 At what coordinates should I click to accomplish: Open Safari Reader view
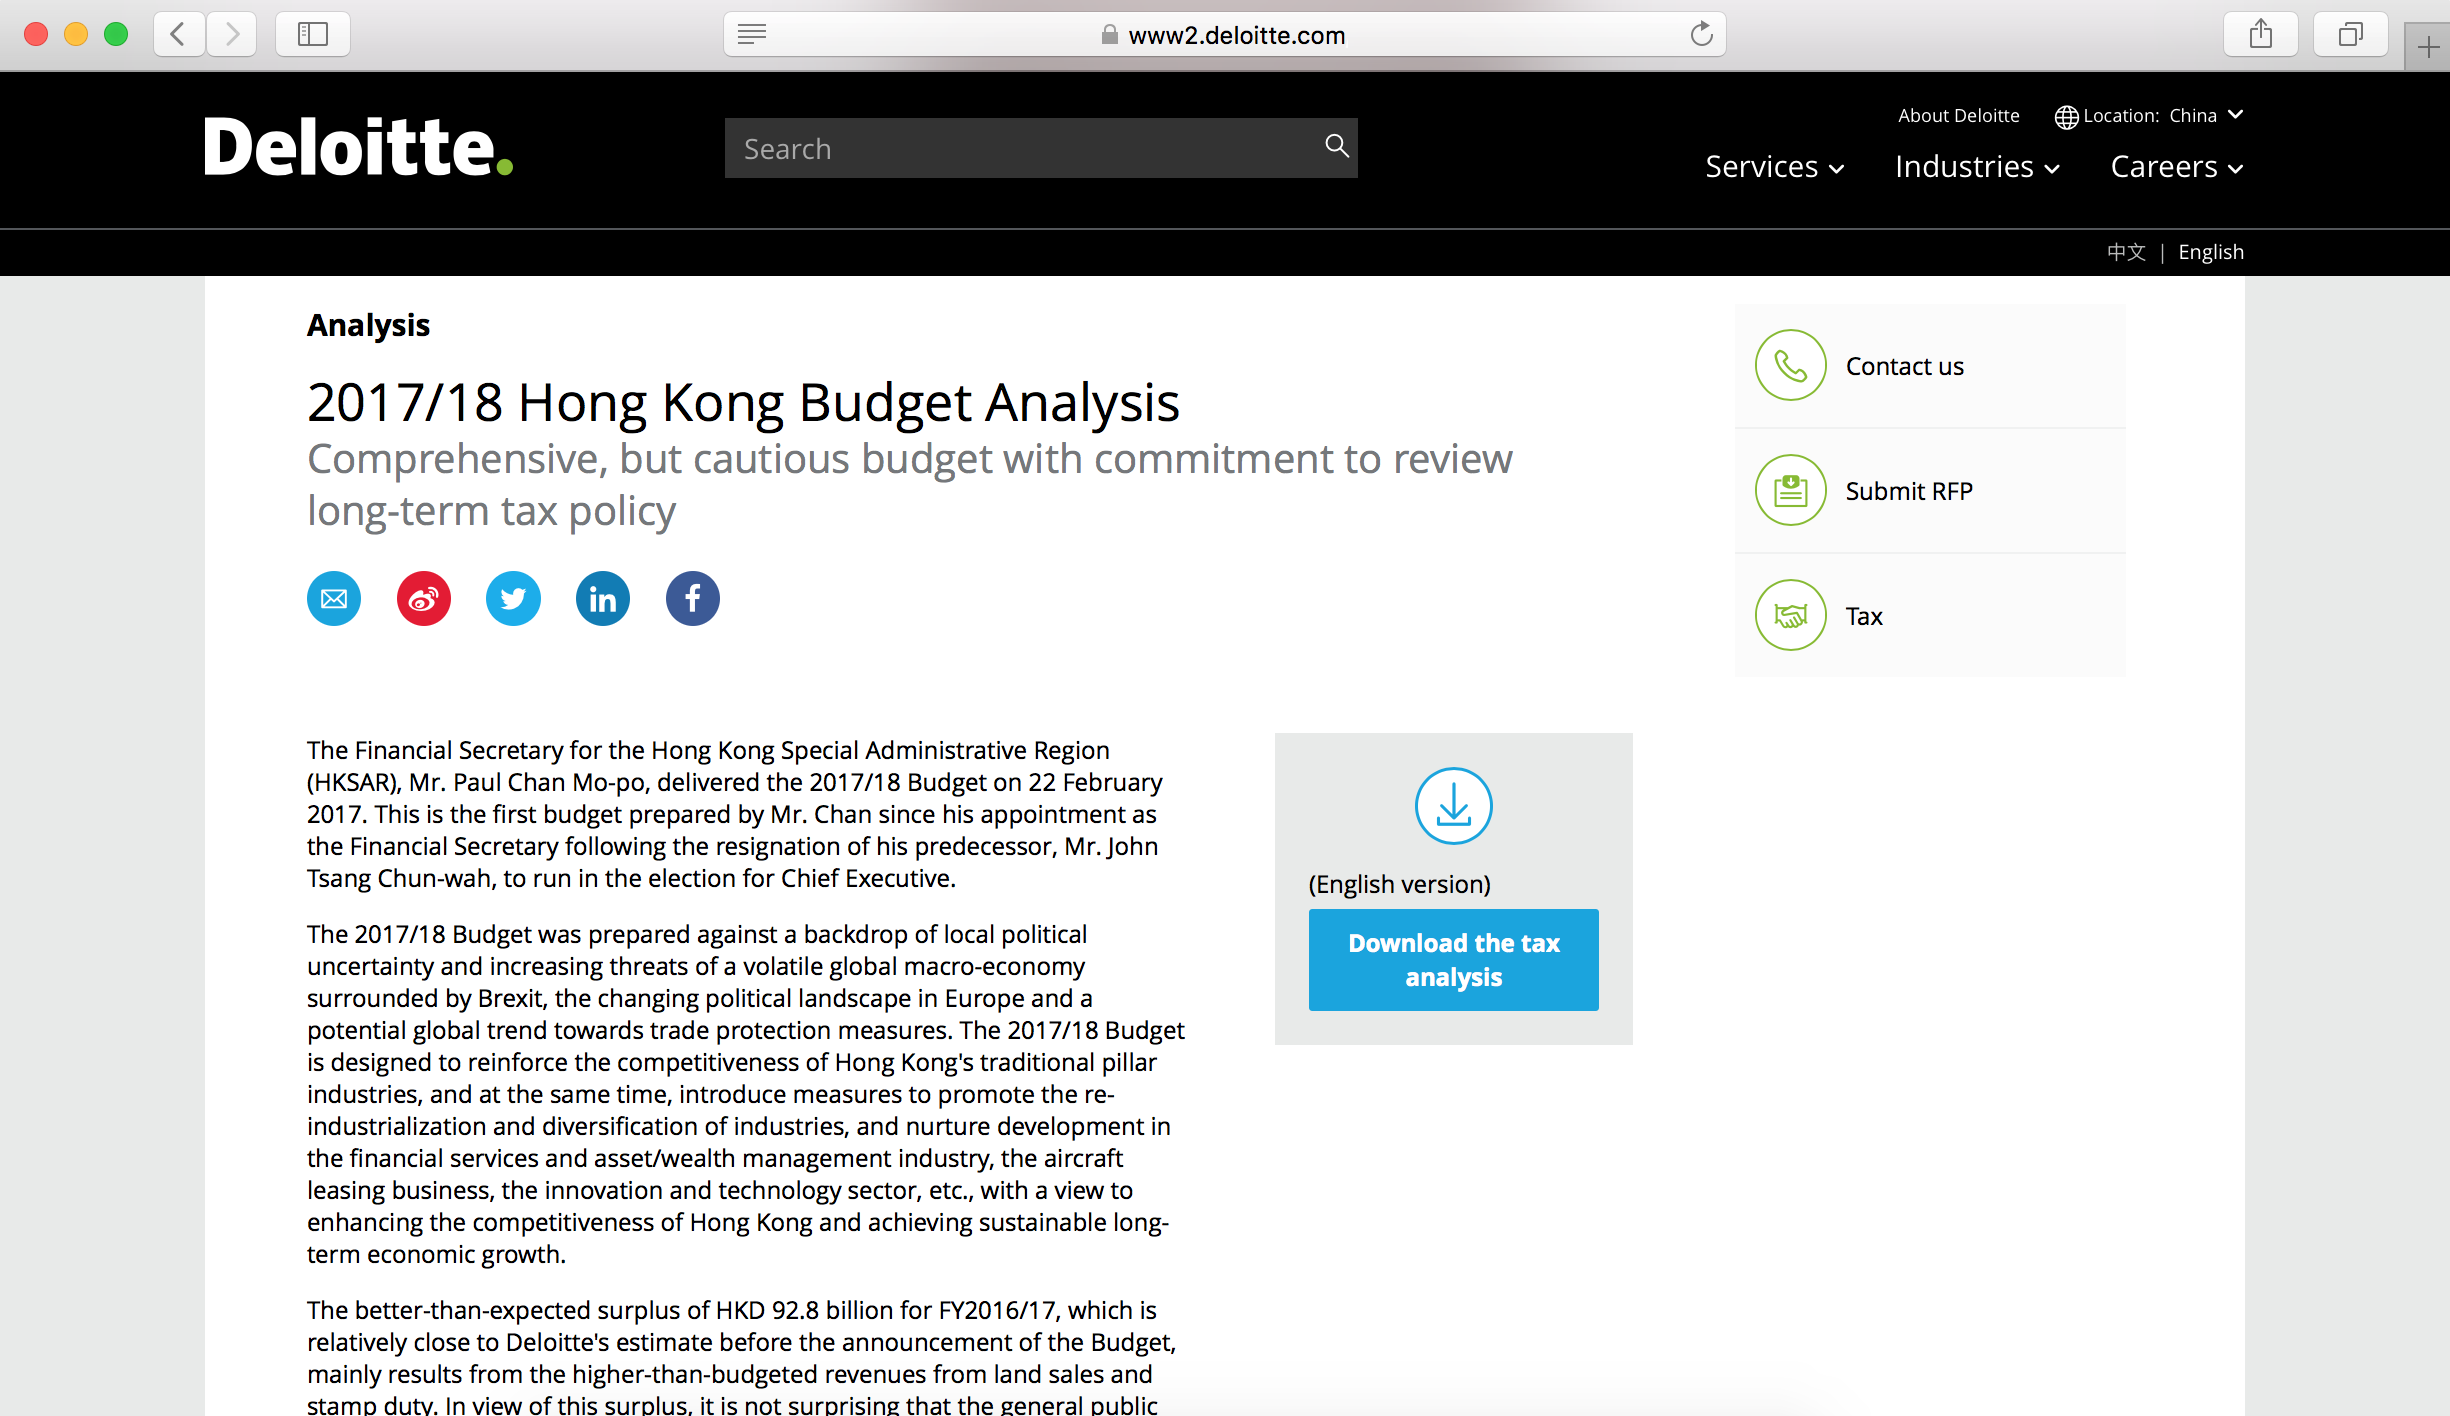[x=751, y=33]
